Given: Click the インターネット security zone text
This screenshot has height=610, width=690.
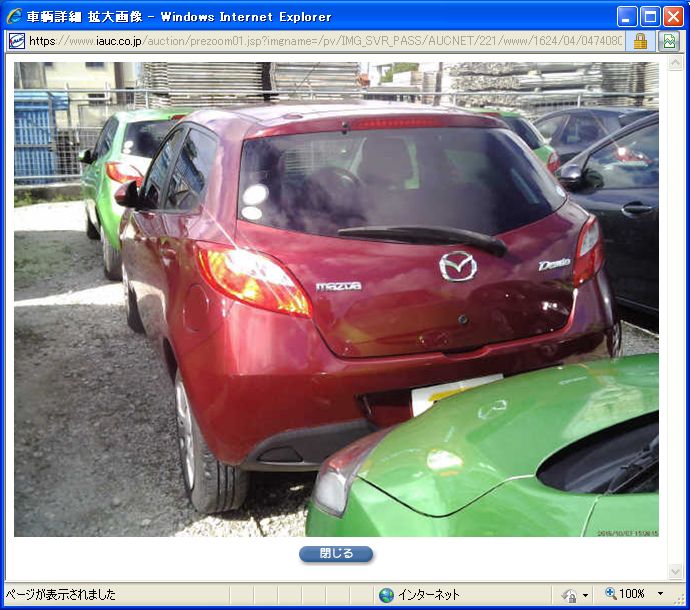Looking at the screenshot, I should pyautogui.click(x=429, y=595).
